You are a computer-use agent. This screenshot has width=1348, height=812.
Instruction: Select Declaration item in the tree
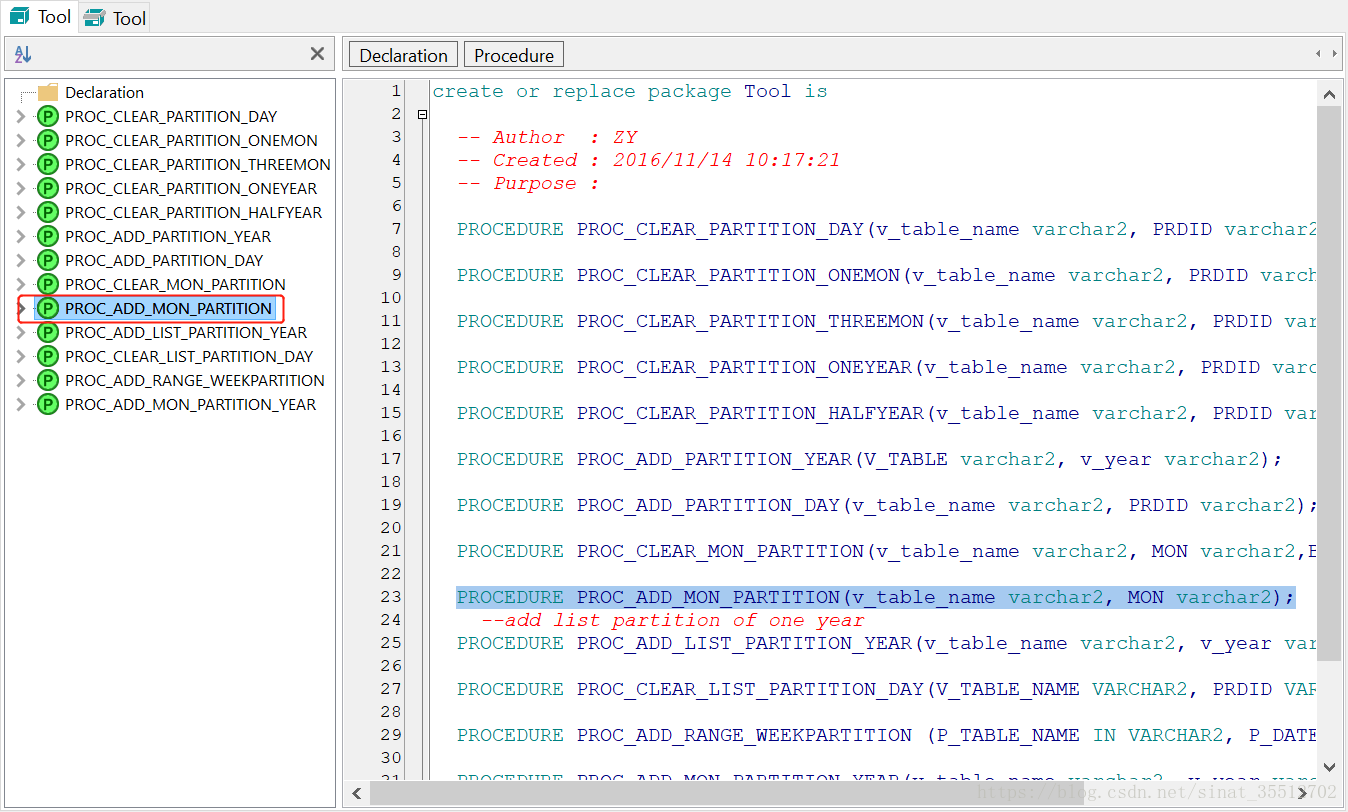pyautogui.click(x=104, y=92)
